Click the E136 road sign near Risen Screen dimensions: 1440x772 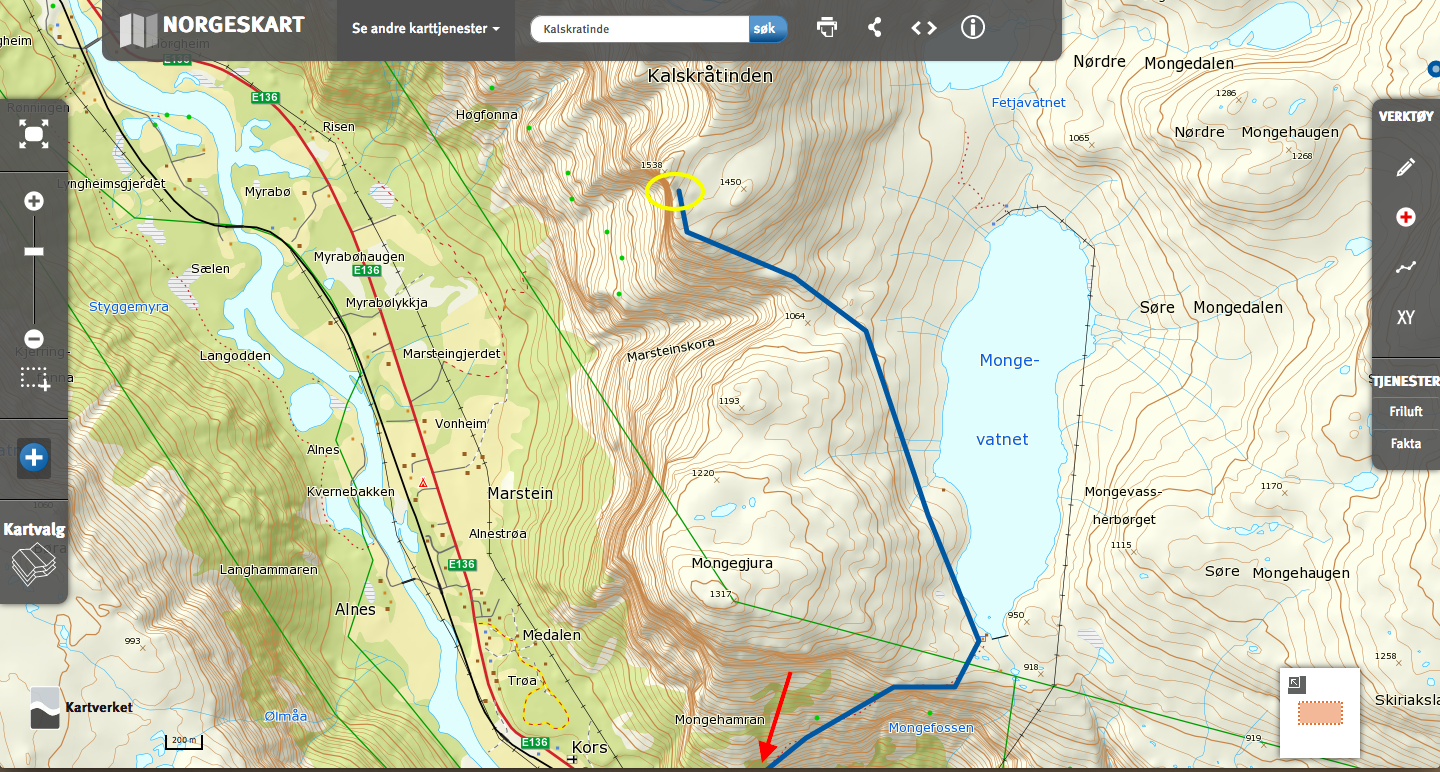[x=264, y=97]
